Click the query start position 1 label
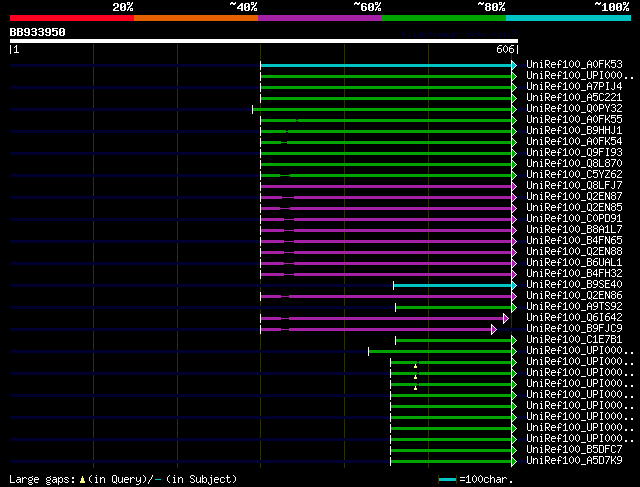This screenshot has width=640, height=487. 16,49
